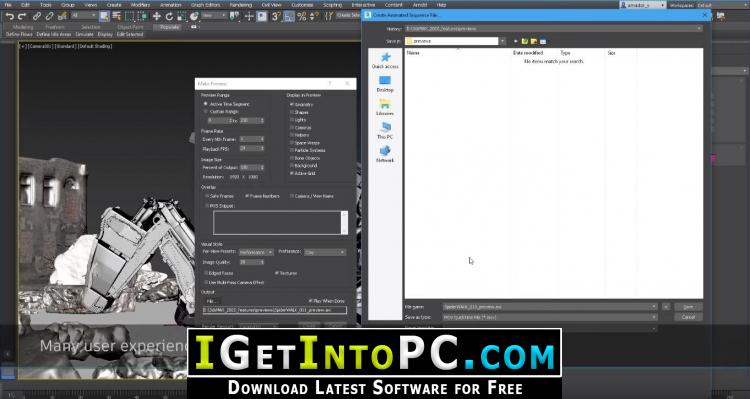The image size is (750, 399).
Task: Toggle the Angle Snap icon
Action: (289, 16)
